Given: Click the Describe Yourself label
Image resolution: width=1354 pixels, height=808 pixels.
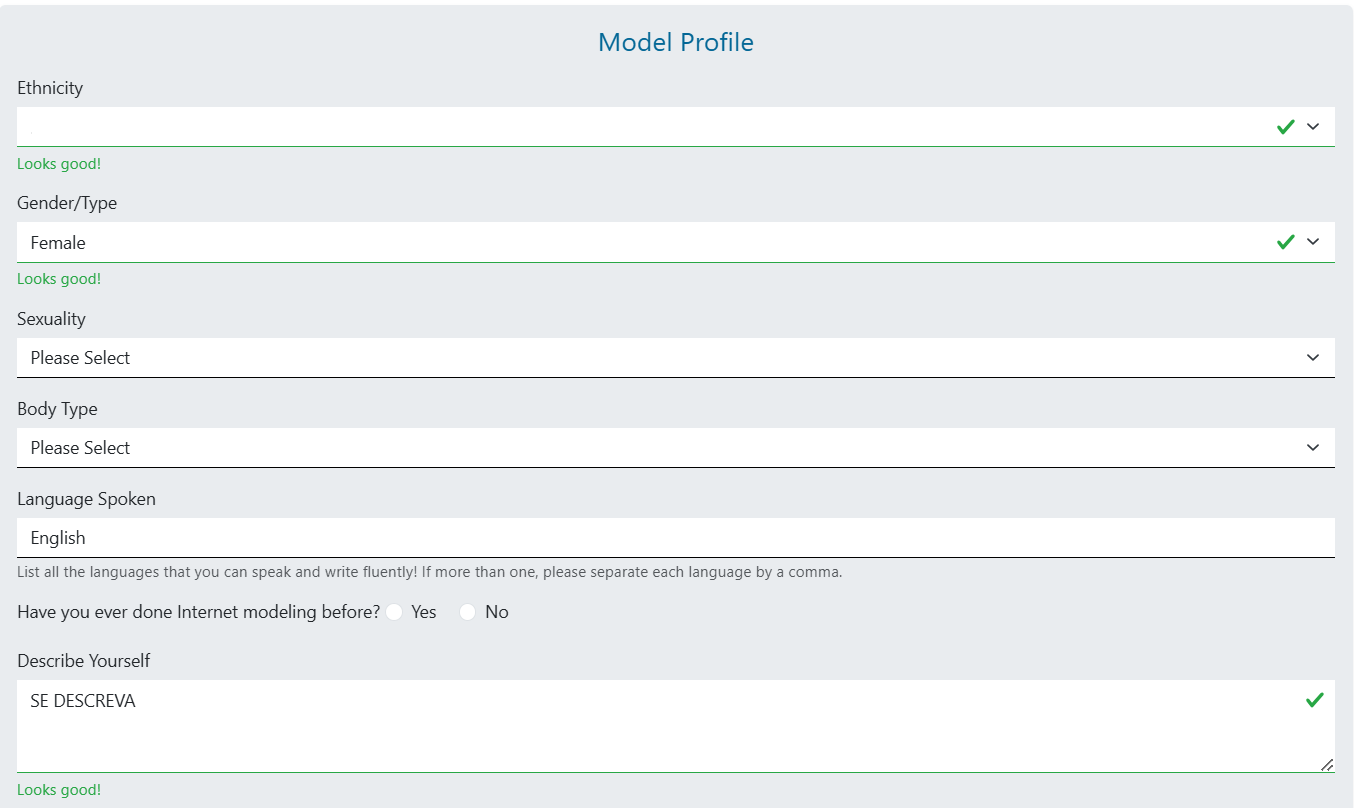Looking at the screenshot, I should click(84, 661).
